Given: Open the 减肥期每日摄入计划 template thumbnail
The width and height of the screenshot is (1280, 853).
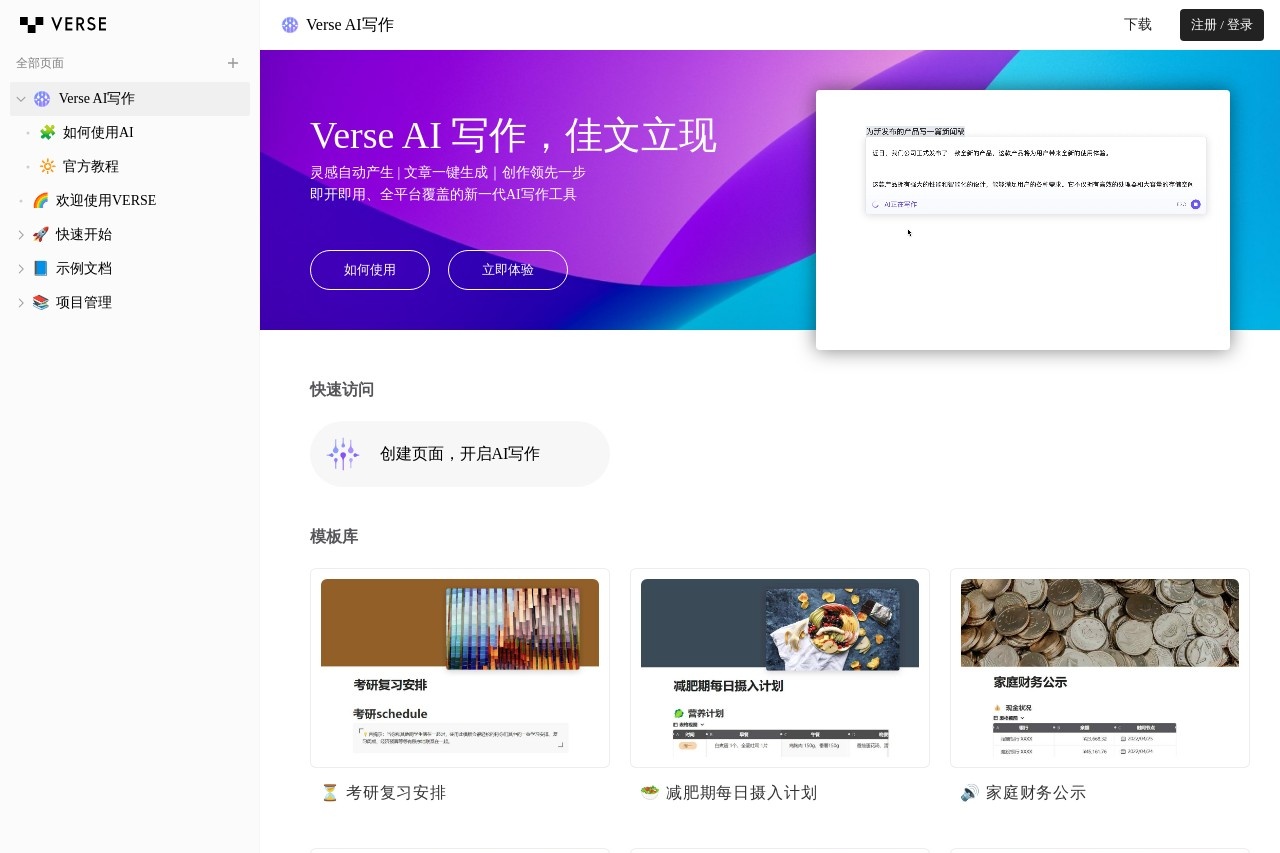Looking at the screenshot, I should [x=780, y=668].
